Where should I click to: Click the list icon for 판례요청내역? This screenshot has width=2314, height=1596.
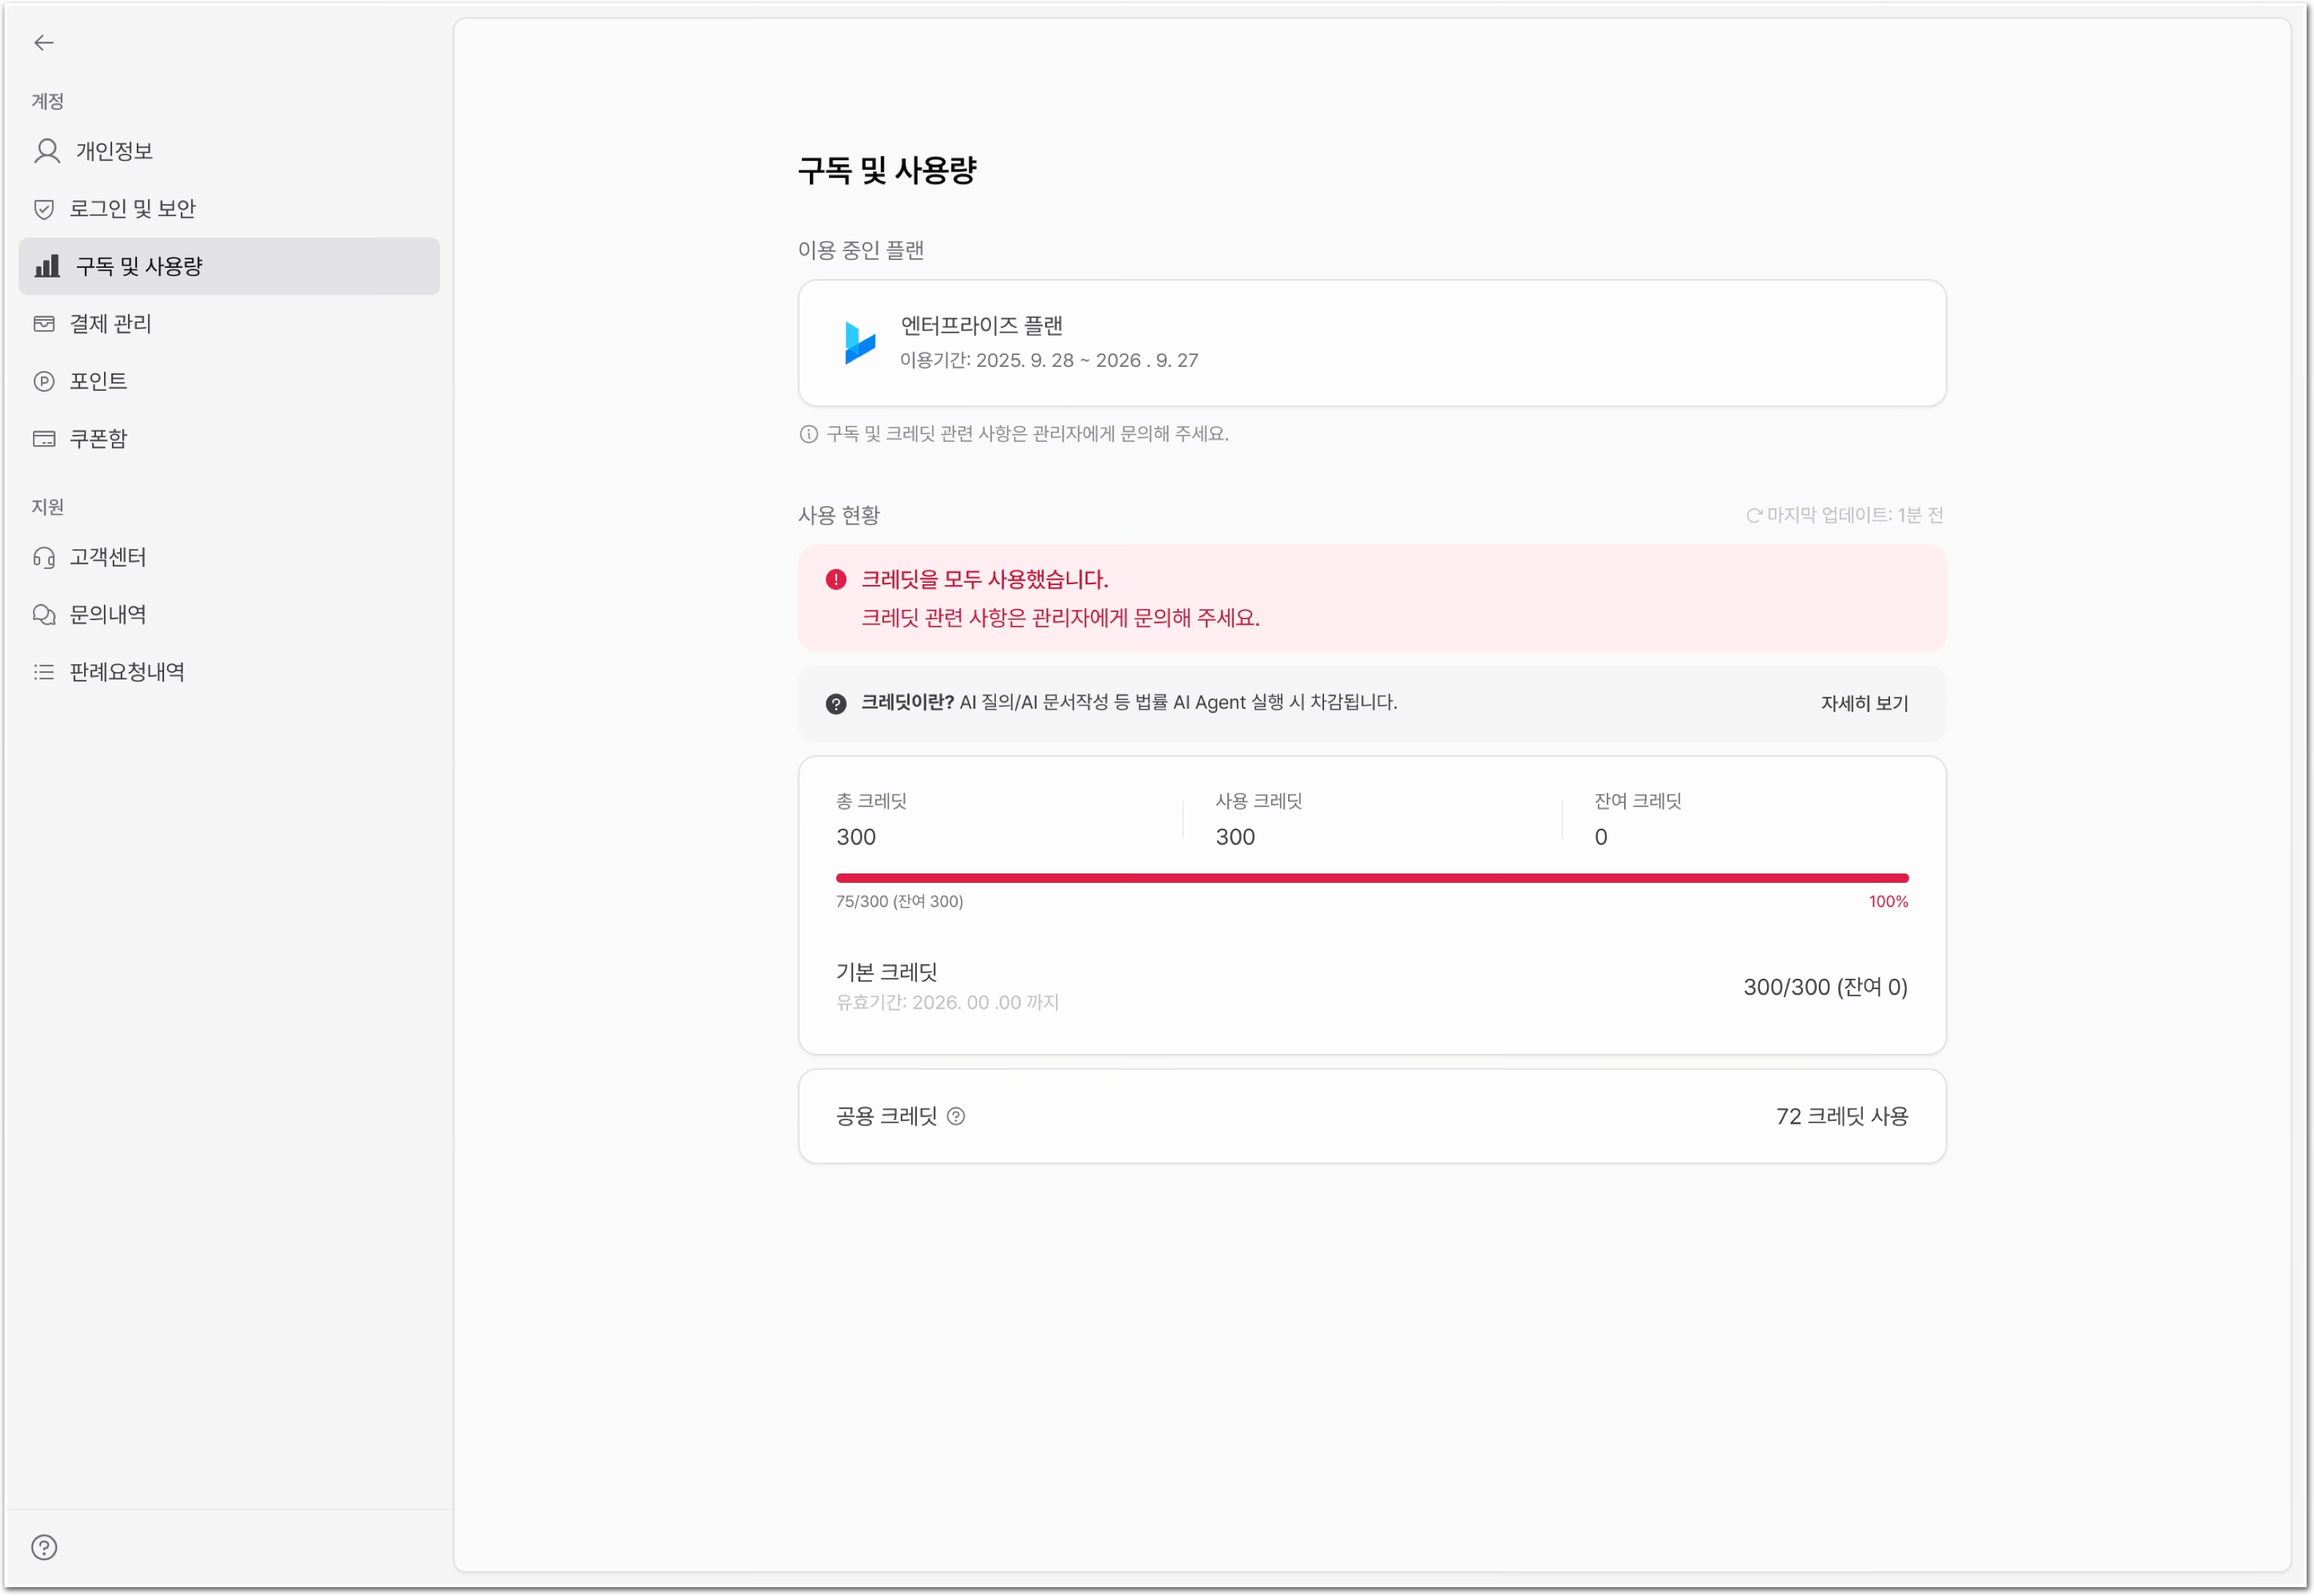coord(44,672)
